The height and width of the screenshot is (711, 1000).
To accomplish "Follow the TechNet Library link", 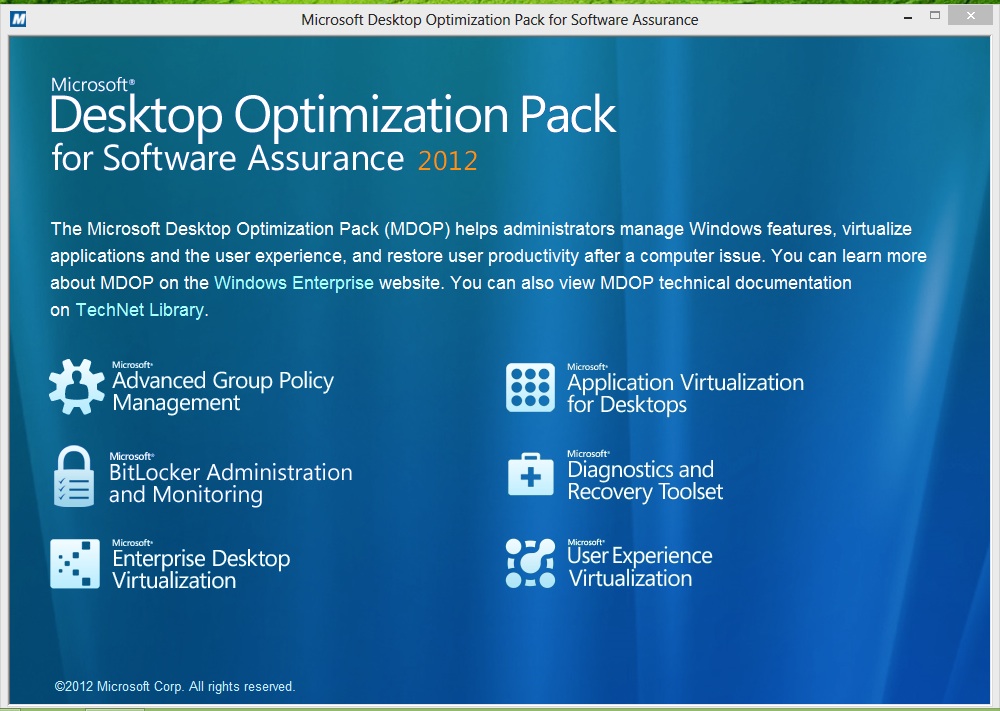I will click(x=139, y=310).
